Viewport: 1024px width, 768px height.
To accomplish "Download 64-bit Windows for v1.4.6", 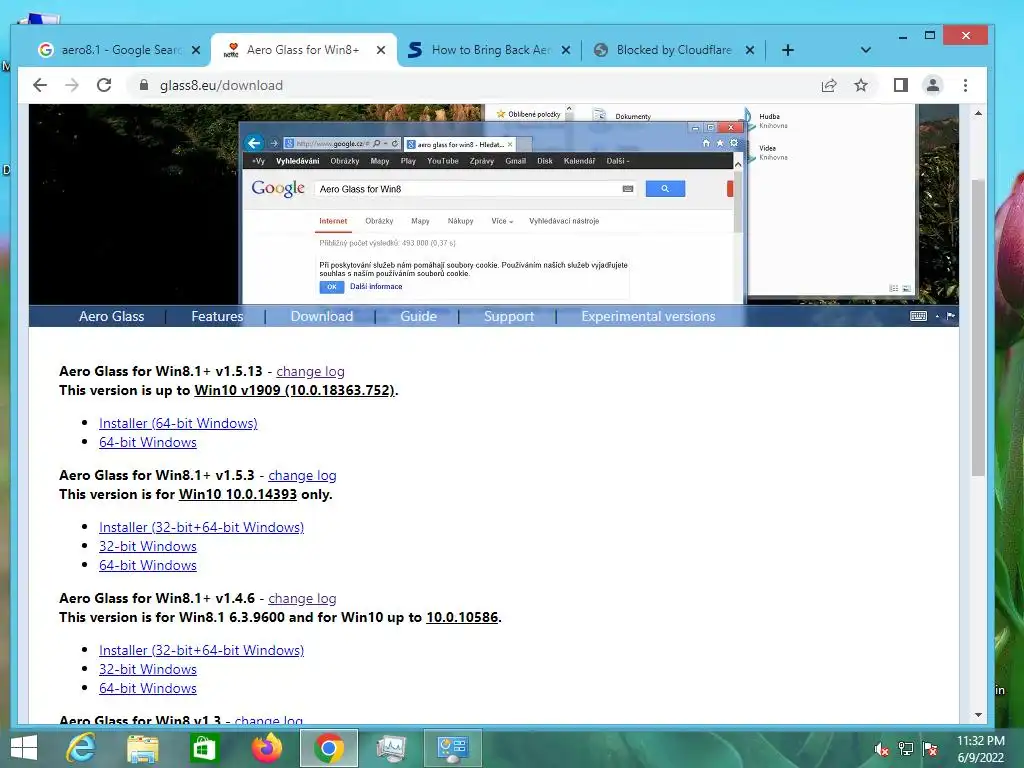I will coord(148,688).
